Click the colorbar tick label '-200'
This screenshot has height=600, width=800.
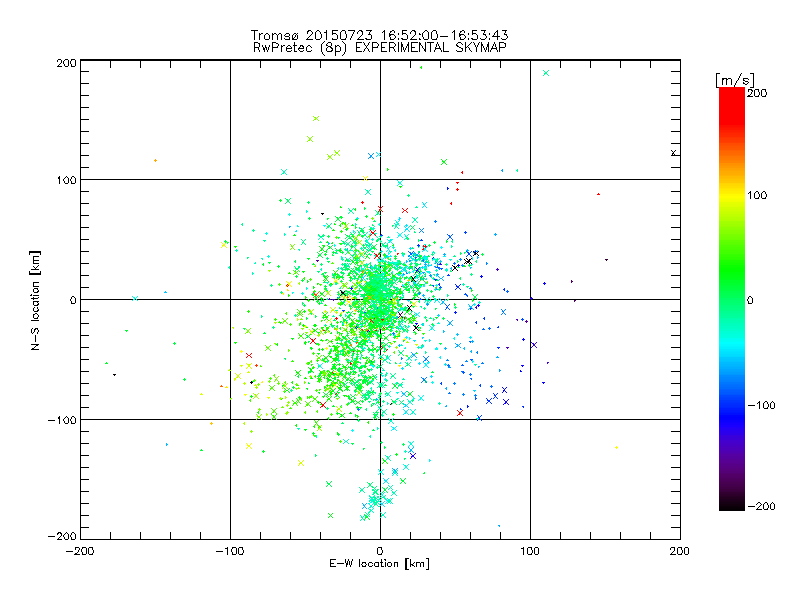(761, 507)
